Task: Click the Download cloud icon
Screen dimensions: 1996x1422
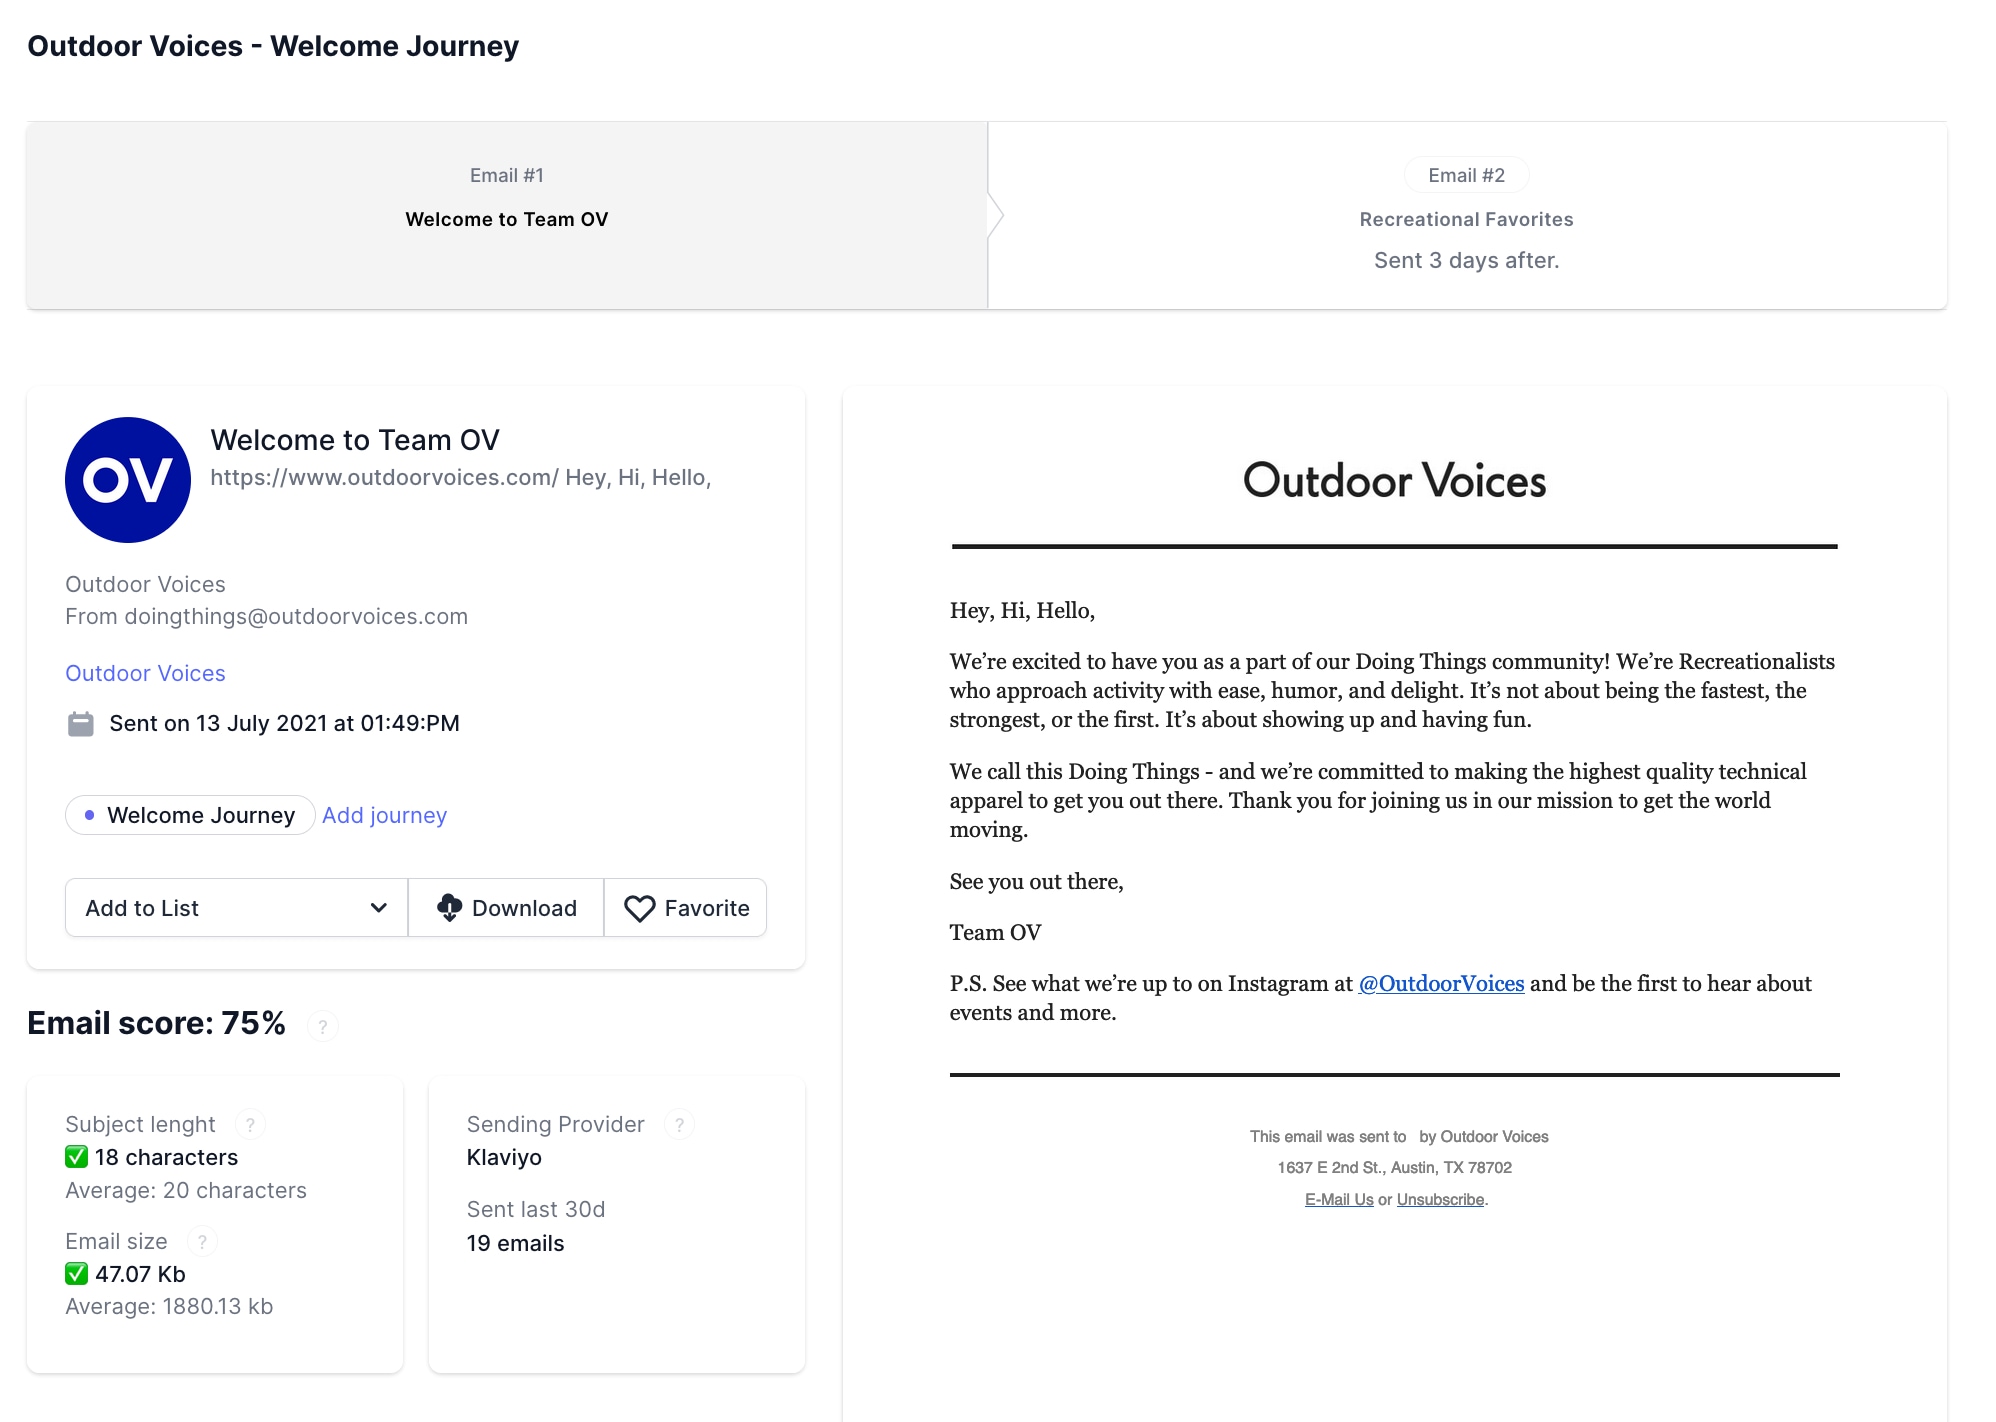Action: [449, 907]
